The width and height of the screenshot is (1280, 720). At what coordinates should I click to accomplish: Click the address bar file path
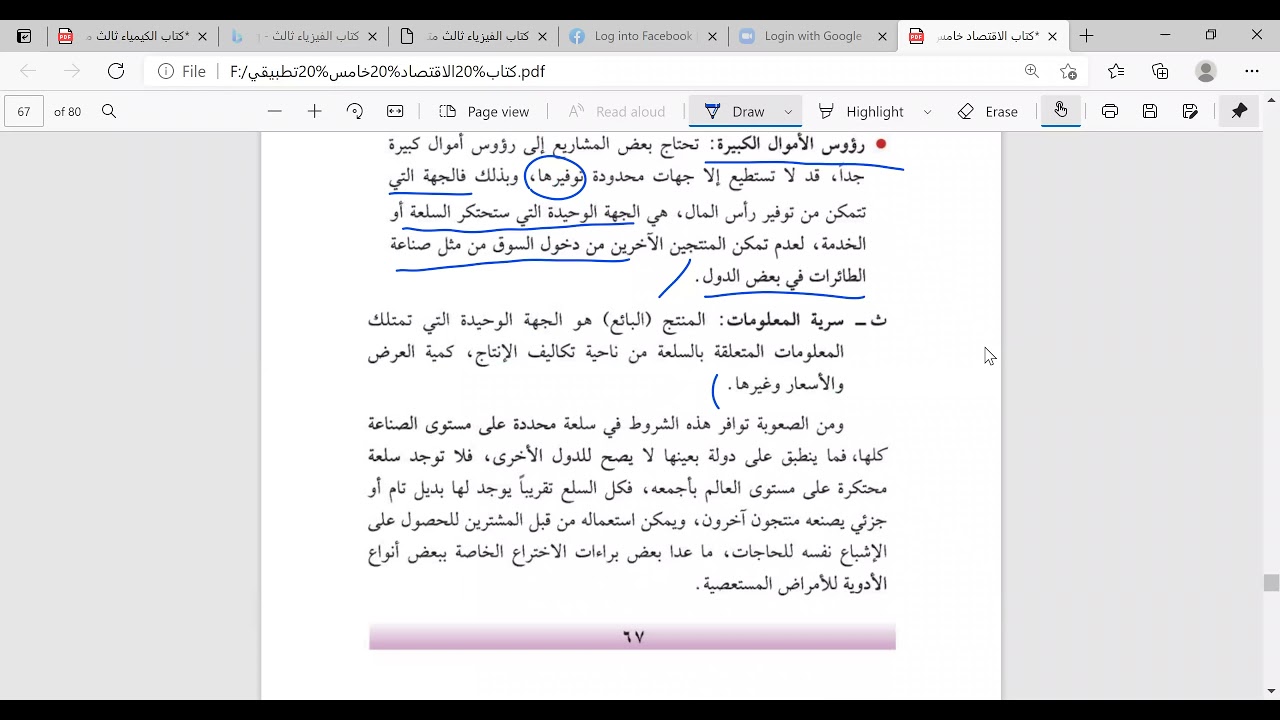point(388,72)
